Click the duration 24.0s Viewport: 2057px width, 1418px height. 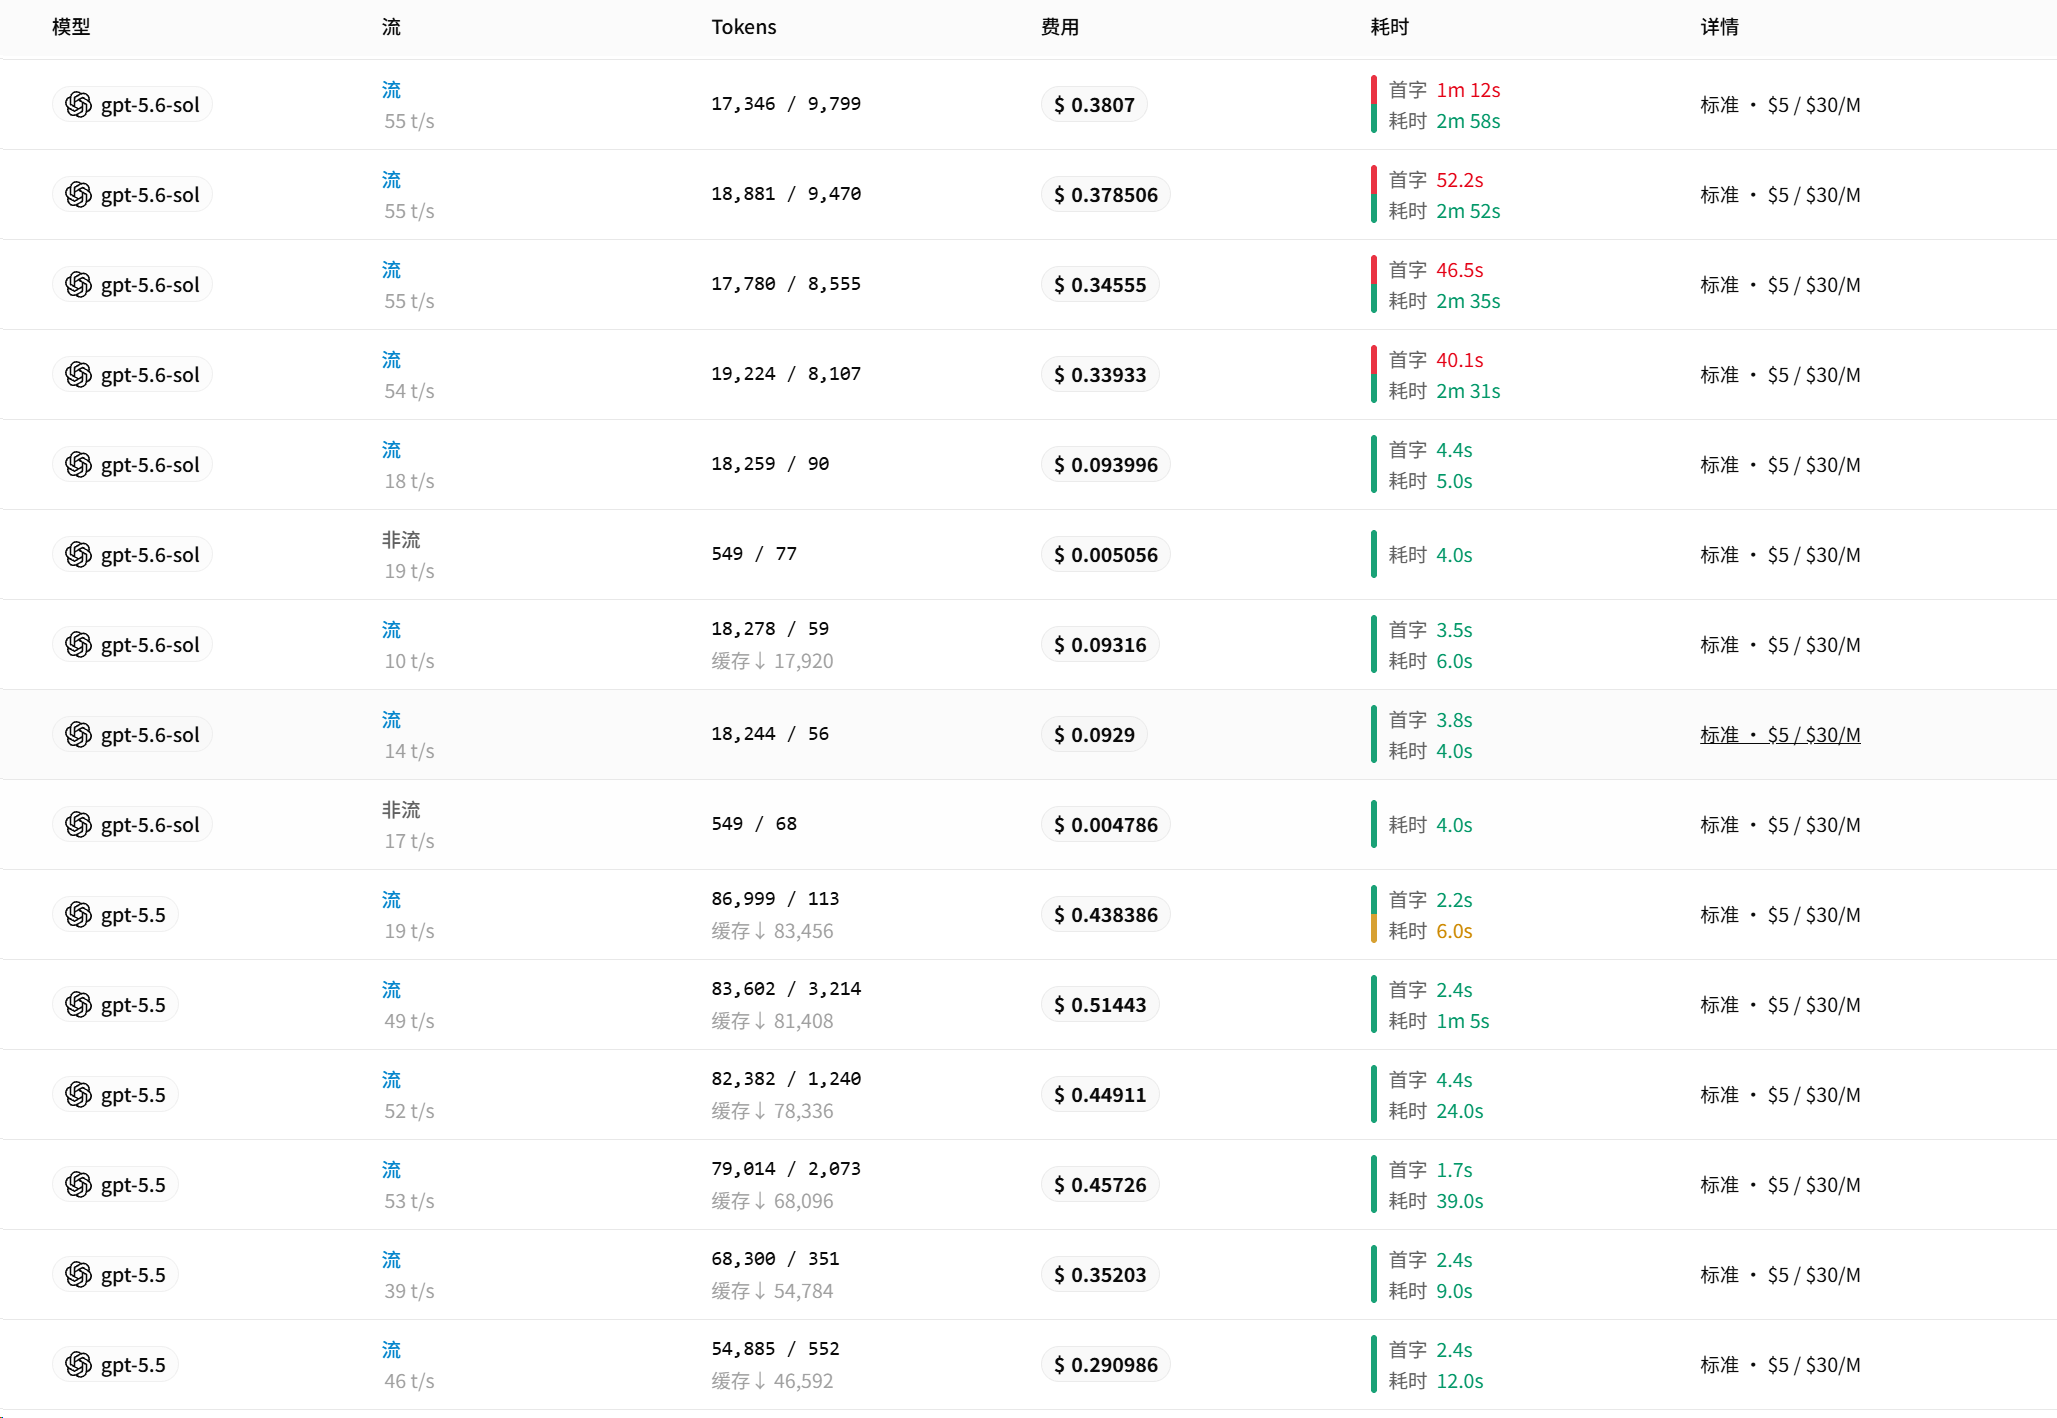pyautogui.click(x=1460, y=1111)
